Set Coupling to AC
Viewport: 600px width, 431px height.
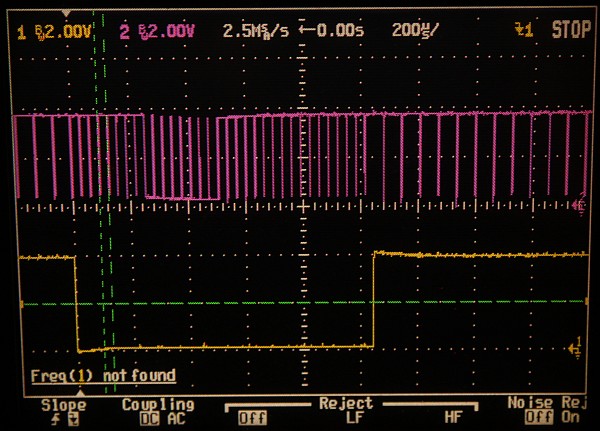click(x=177, y=419)
